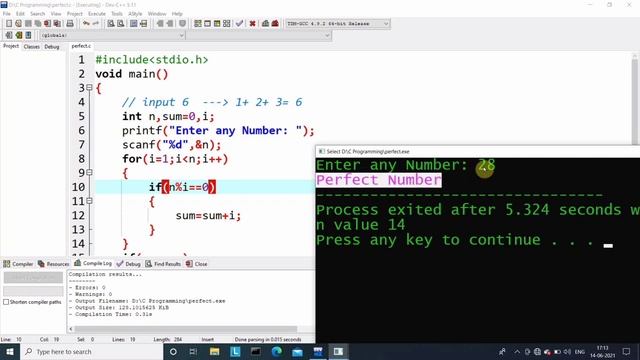
Task: Click the editor vertical scrollbar
Action: click(635, 102)
